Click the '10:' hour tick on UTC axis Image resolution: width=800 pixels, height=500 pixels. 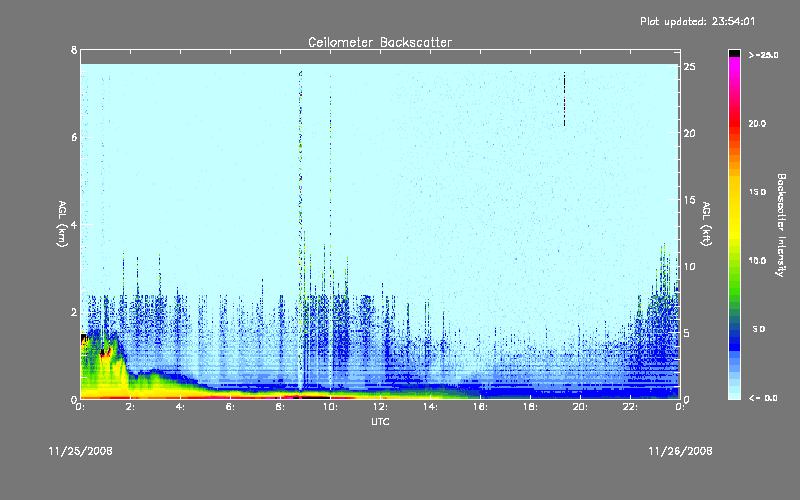pyautogui.click(x=331, y=407)
